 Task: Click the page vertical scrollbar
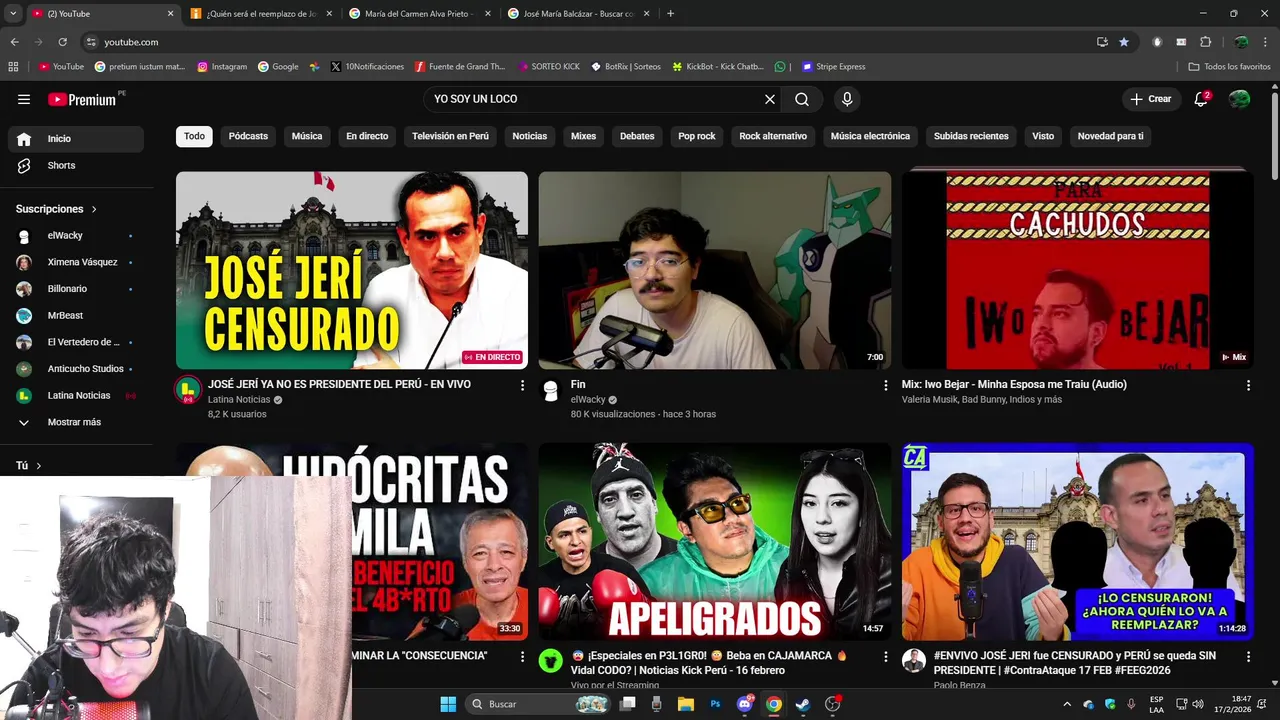[x=1274, y=135]
